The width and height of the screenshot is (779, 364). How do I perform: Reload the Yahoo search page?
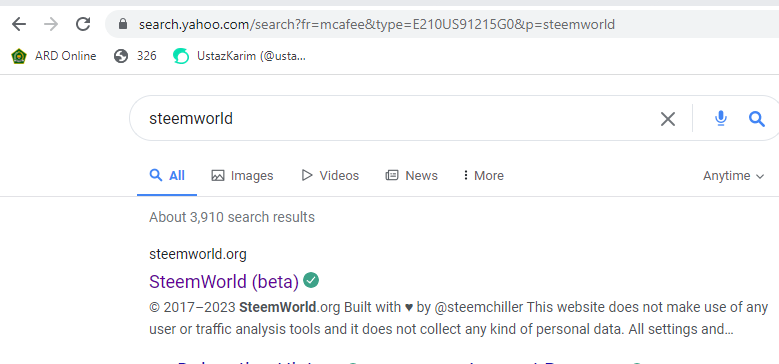(82, 24)
